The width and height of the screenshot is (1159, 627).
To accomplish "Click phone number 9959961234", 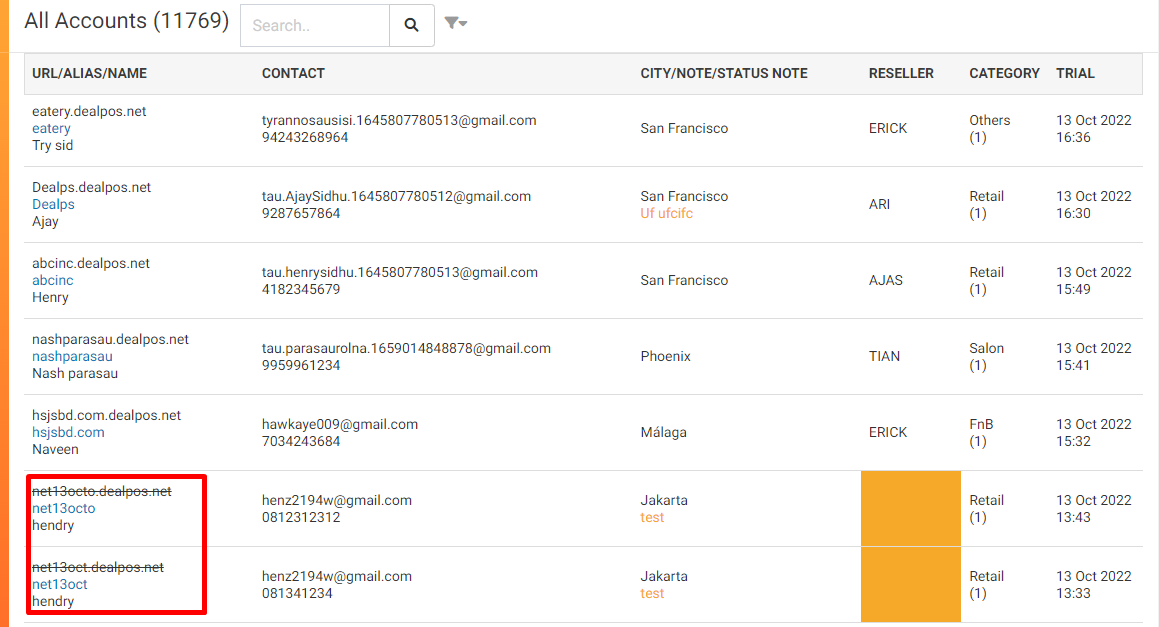I will tap(301, 366).
